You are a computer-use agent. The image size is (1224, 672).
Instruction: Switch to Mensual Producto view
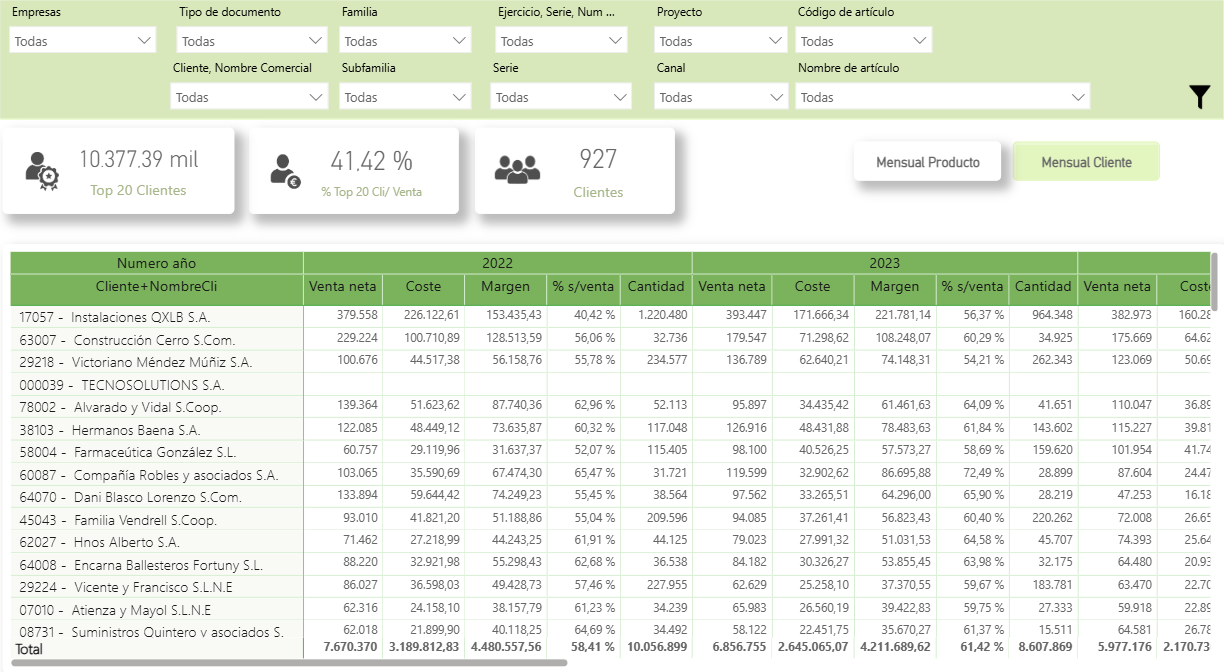pos(927,162)
